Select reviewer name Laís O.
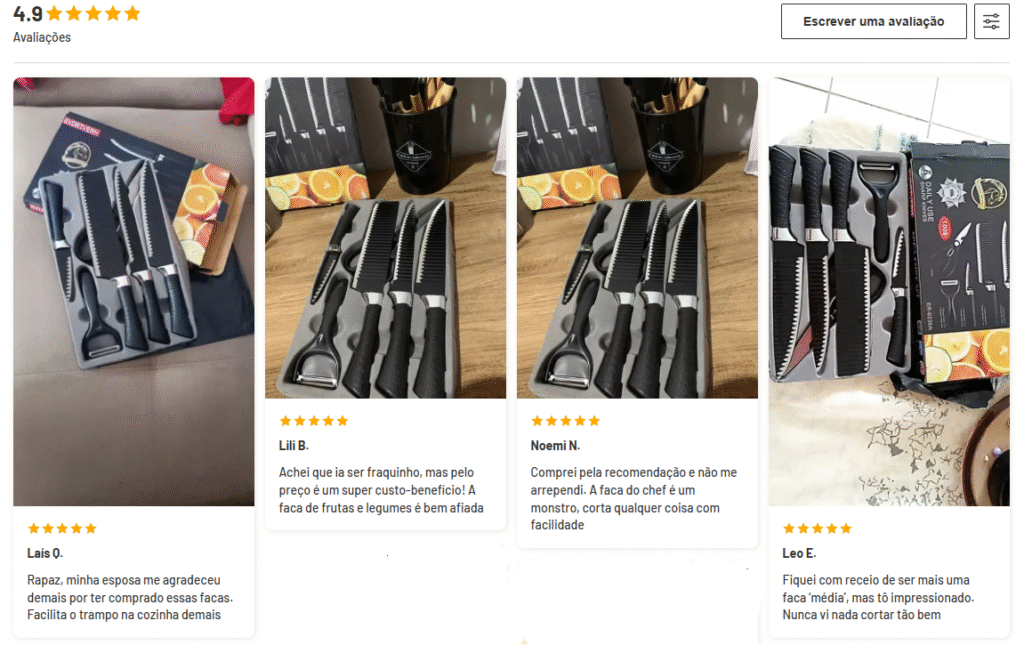 (45, 553)
